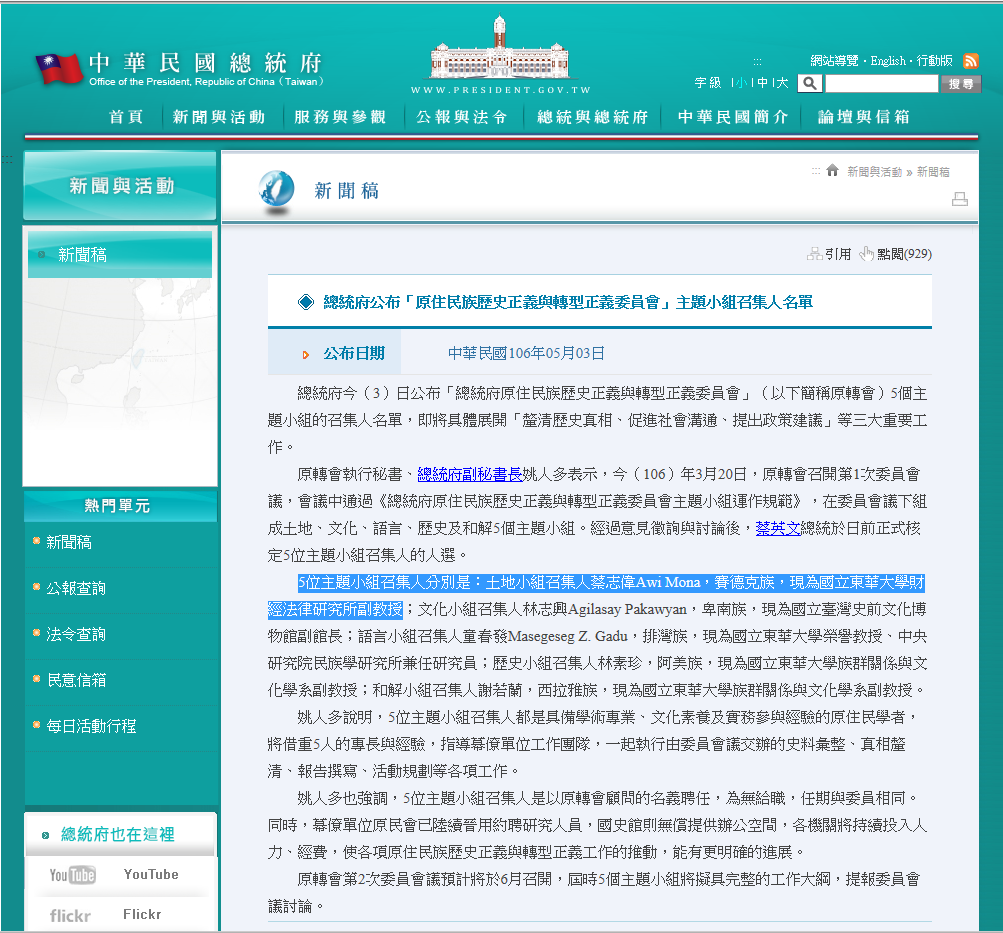Click the 點閱 view count hand icon
This screenshot has width=1003, height=933.
(x=866, y=254)
